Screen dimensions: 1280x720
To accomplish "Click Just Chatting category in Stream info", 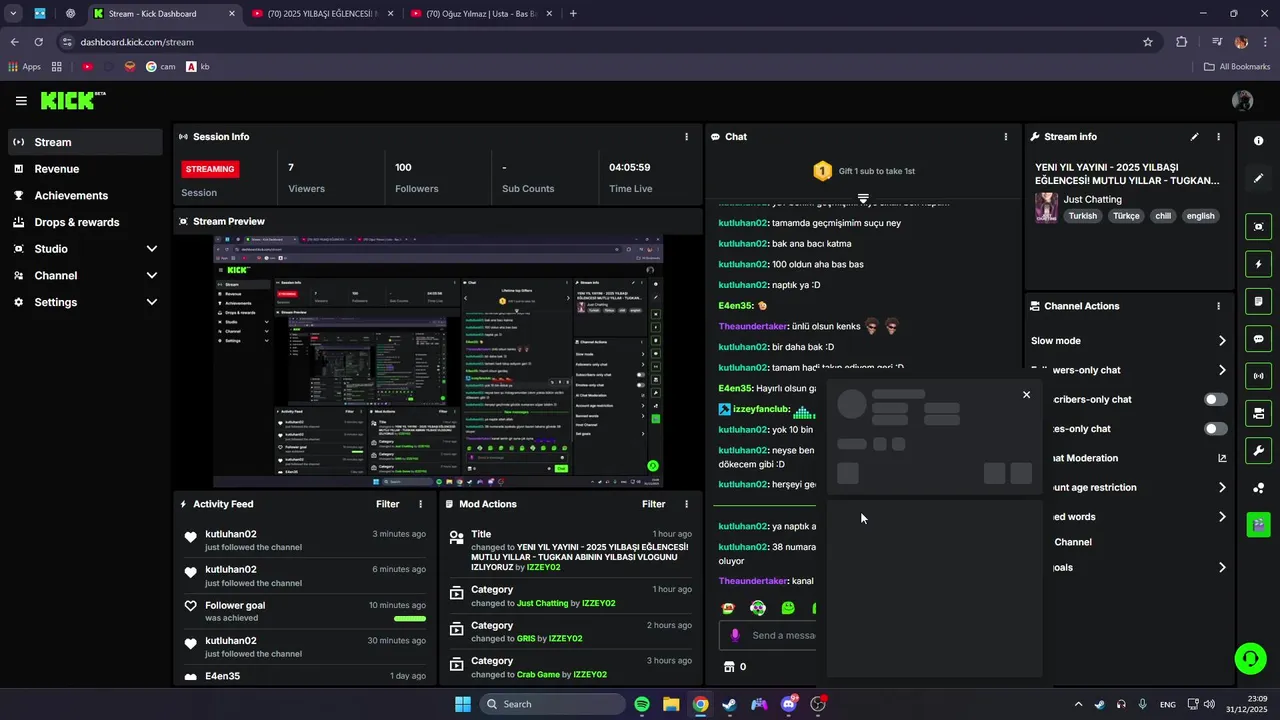I will [1092, 200].
